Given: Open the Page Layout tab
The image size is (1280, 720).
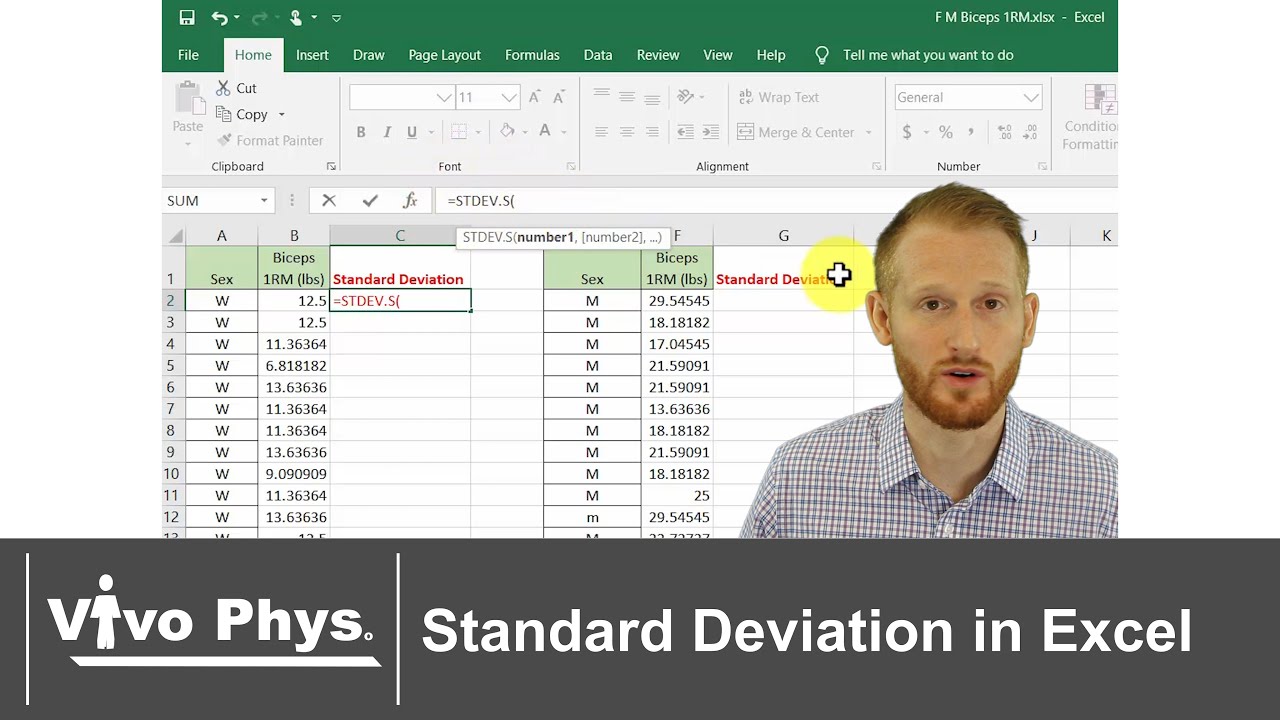Looking at the screenshot, I should click(x=445, y=55).
